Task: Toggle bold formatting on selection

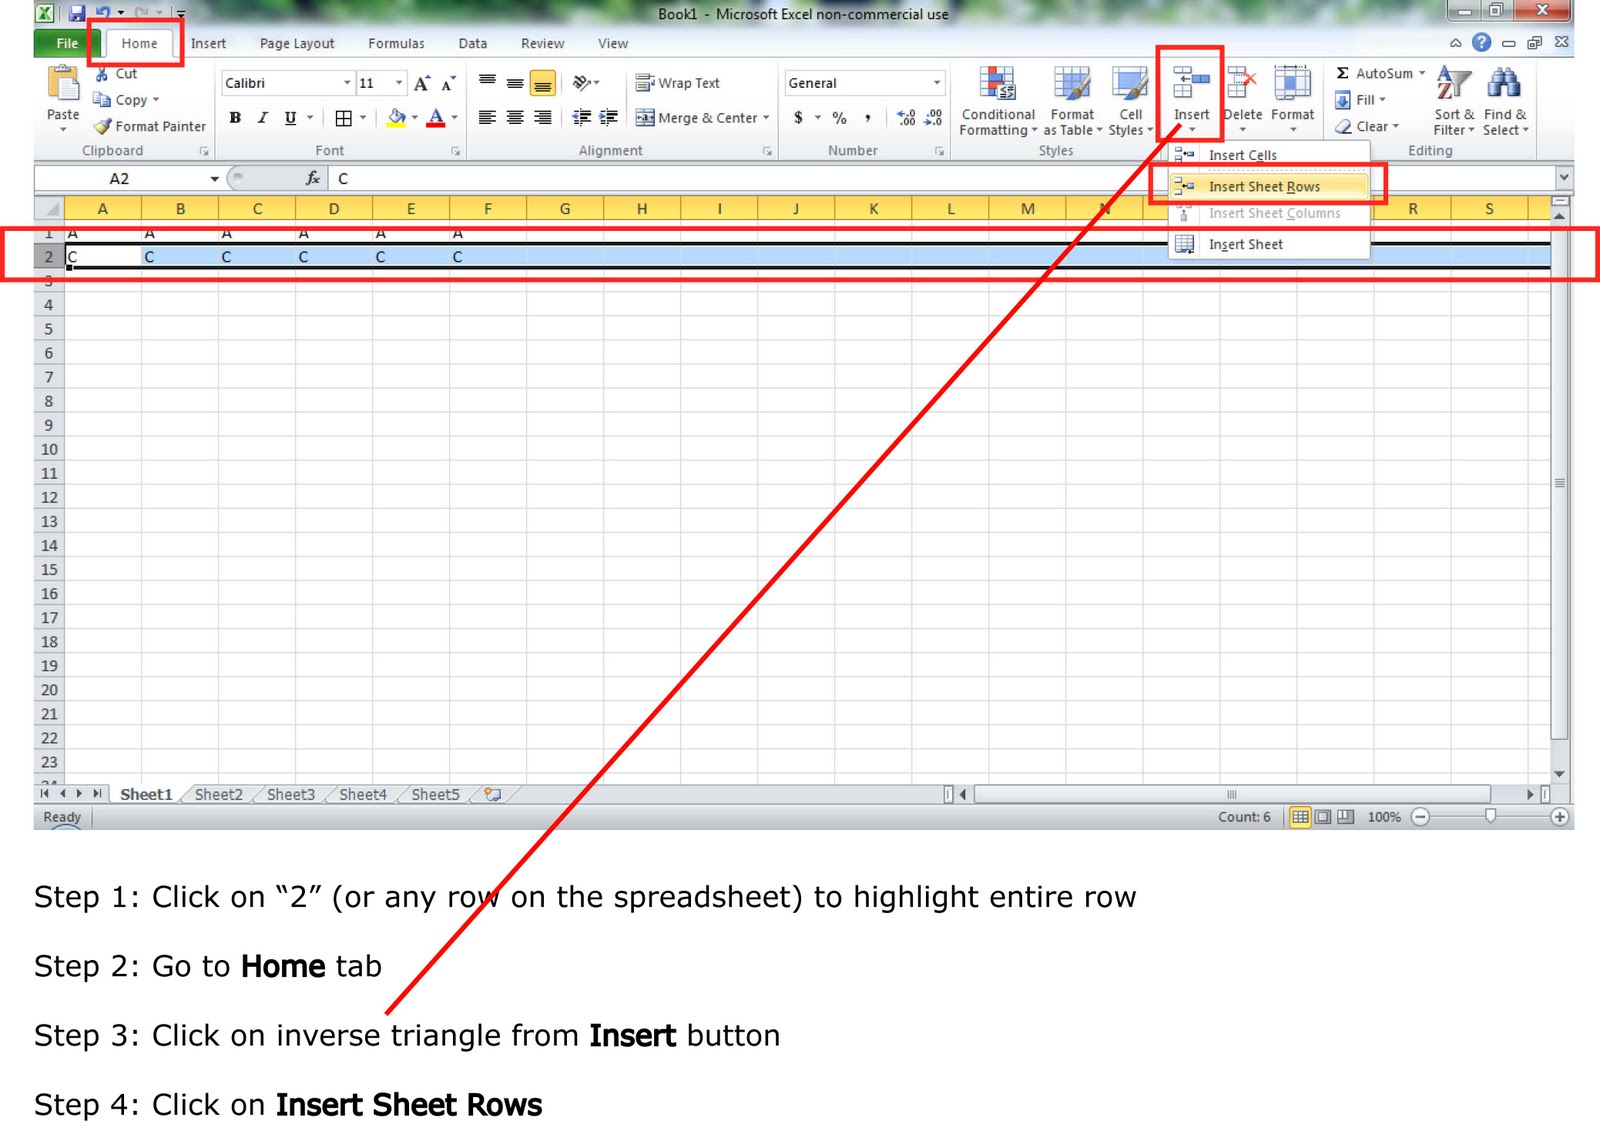Action: [x=234, y=117]
